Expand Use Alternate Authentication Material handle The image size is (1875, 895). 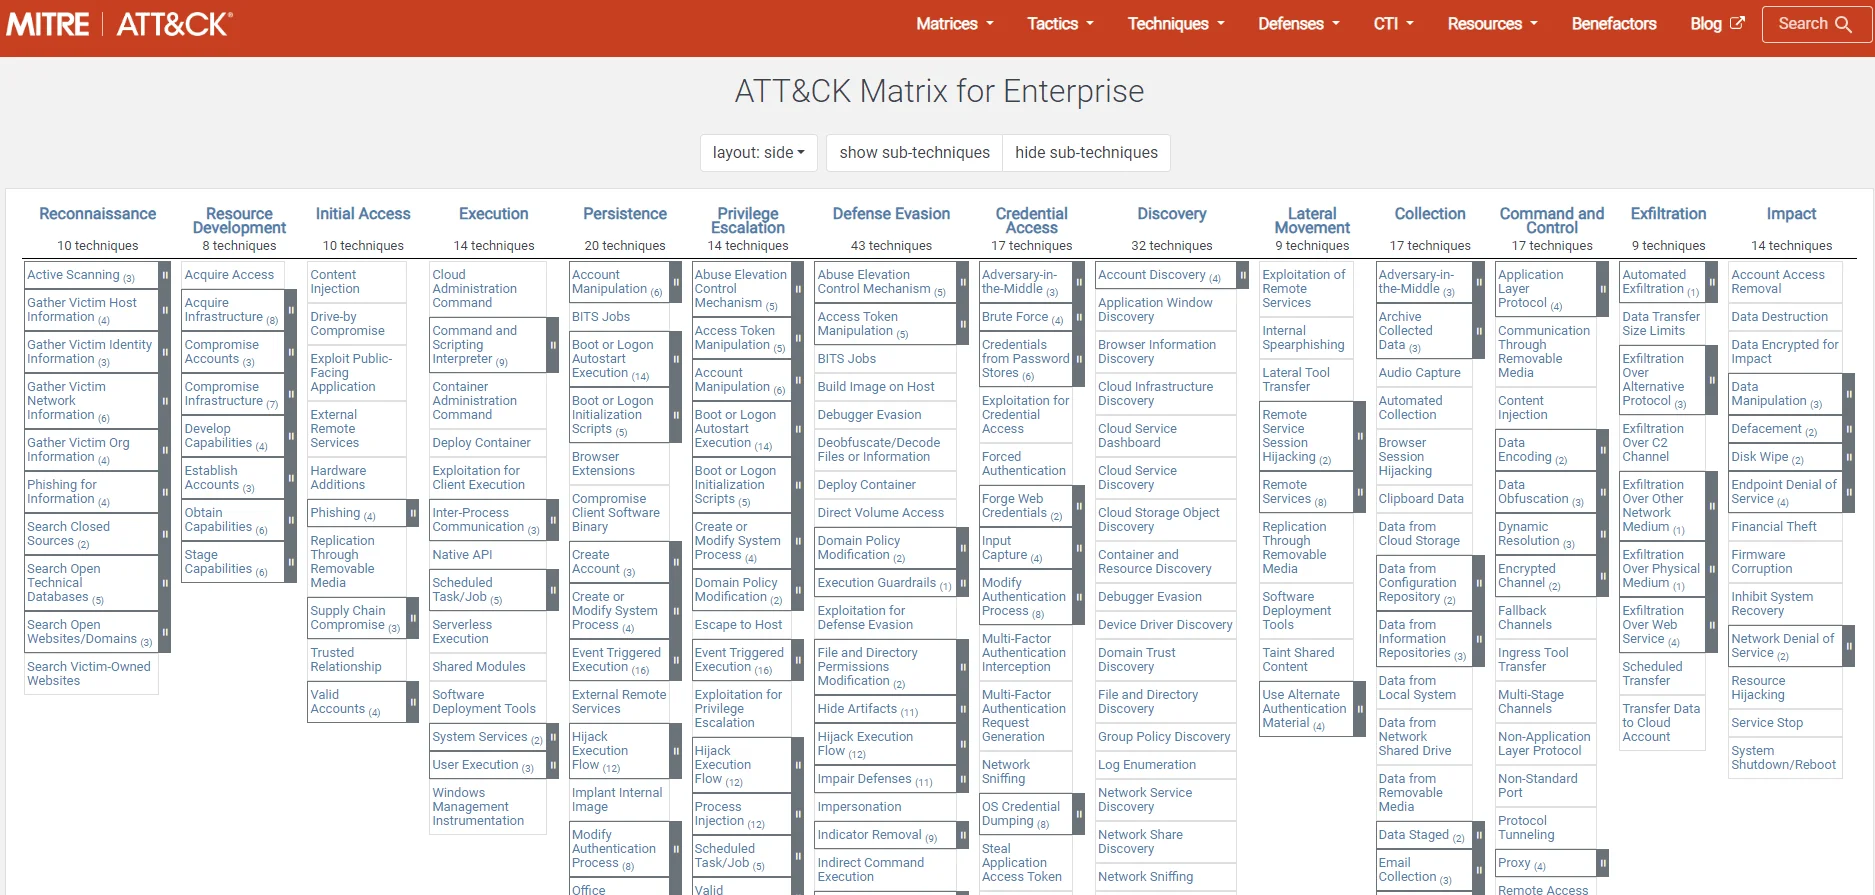pyautogui.click(x=1360, y=709)
